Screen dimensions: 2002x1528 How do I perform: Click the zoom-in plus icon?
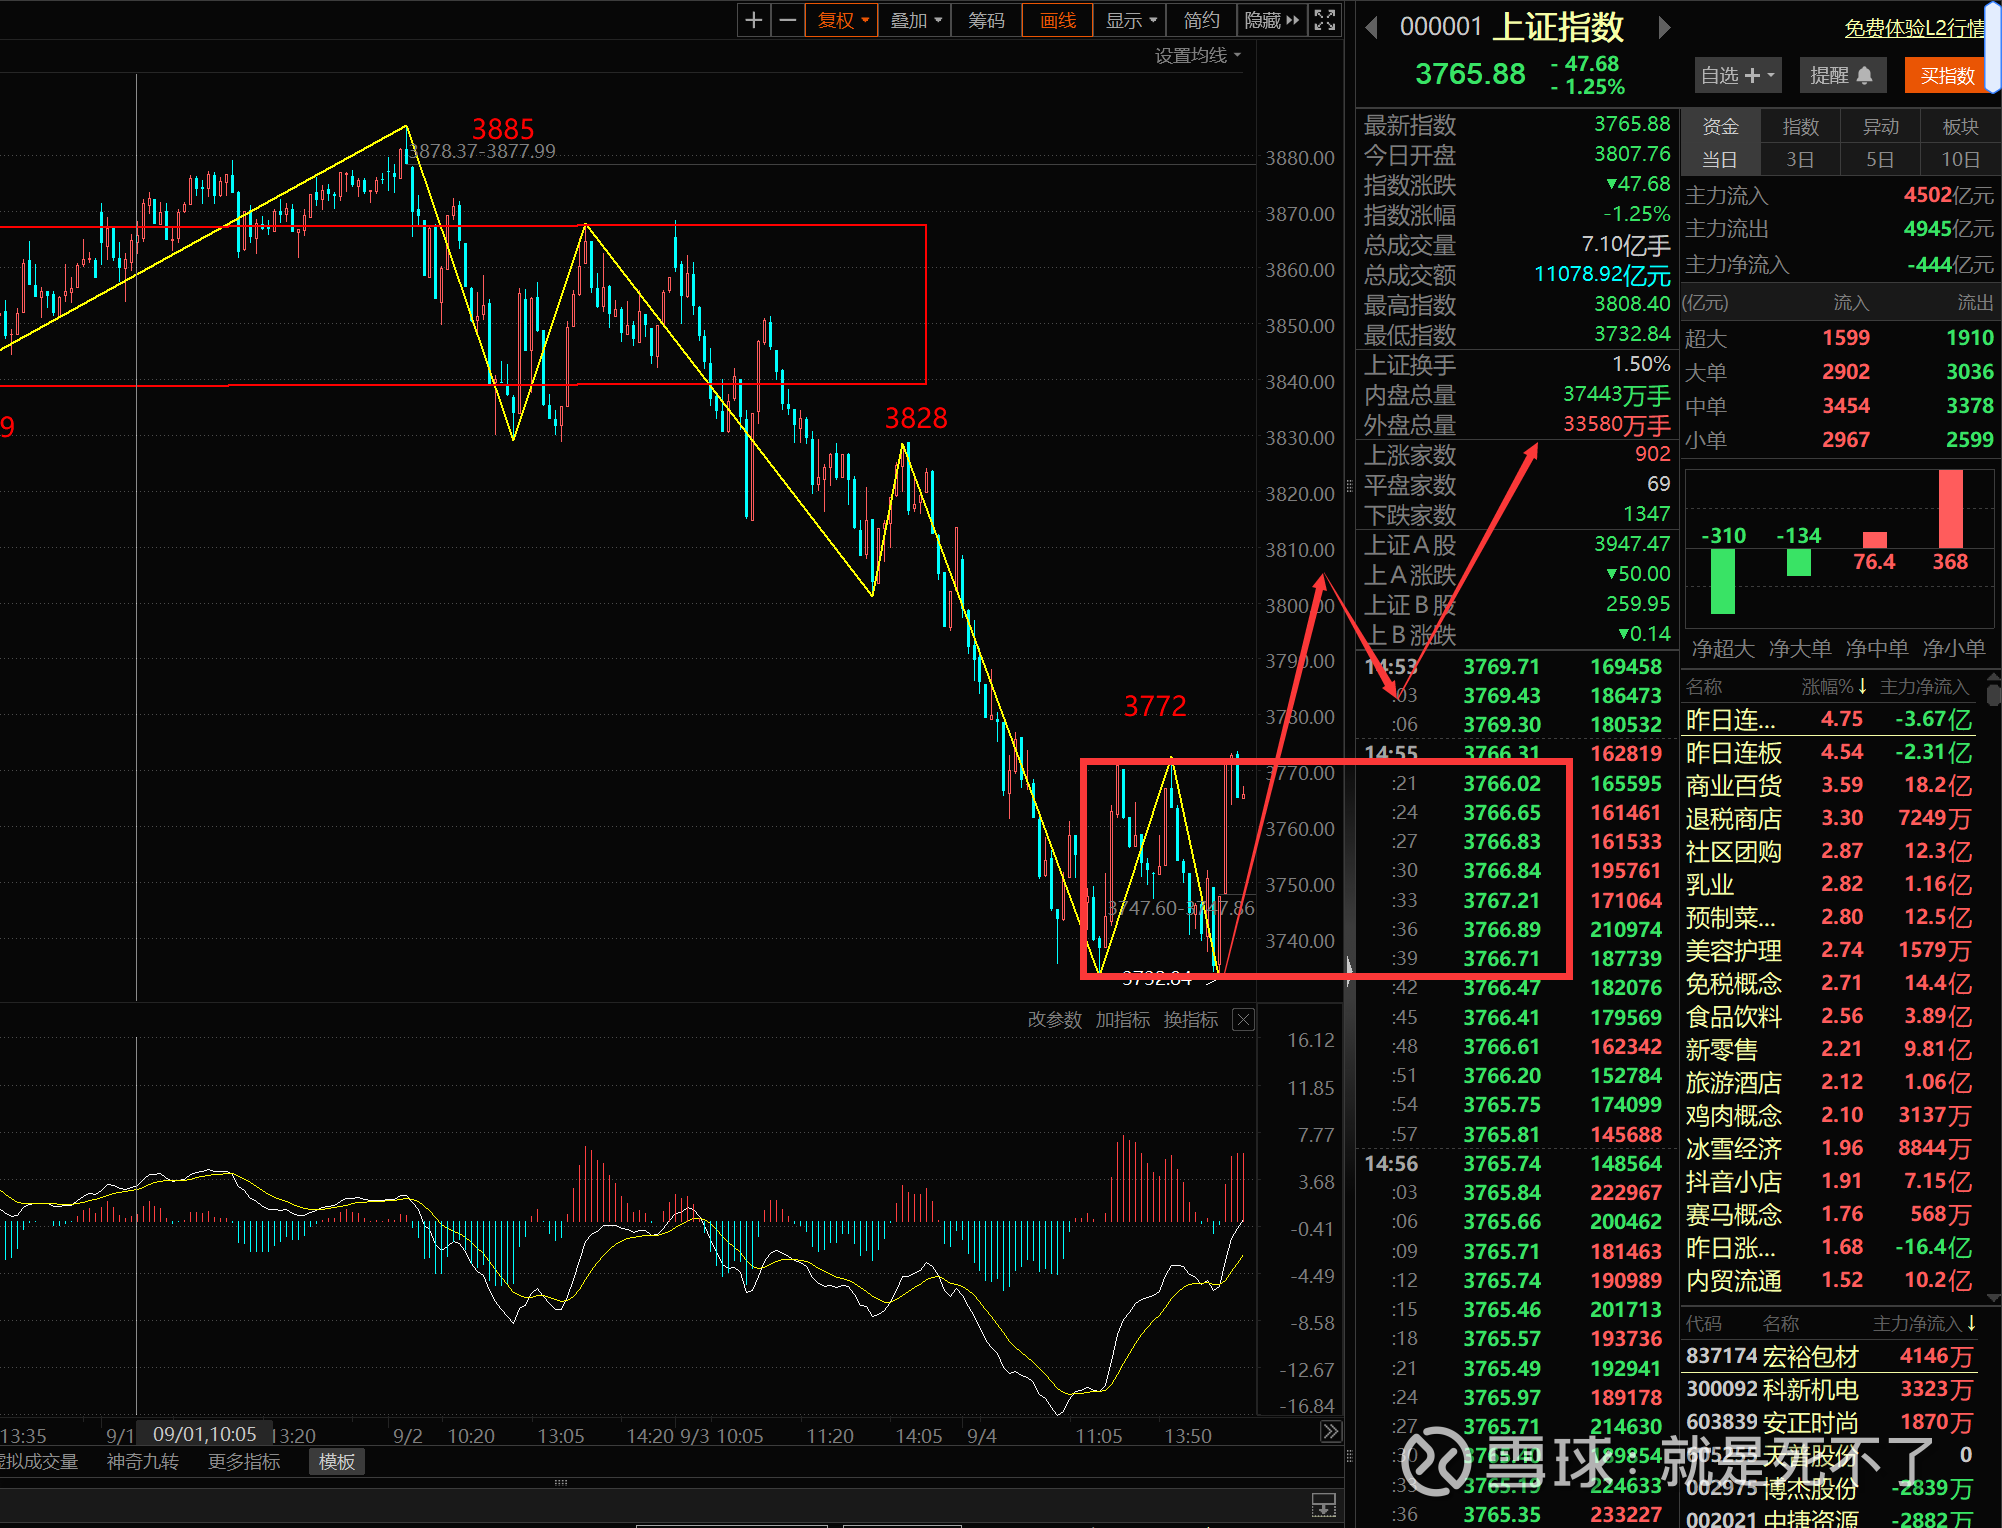[754, 20]
